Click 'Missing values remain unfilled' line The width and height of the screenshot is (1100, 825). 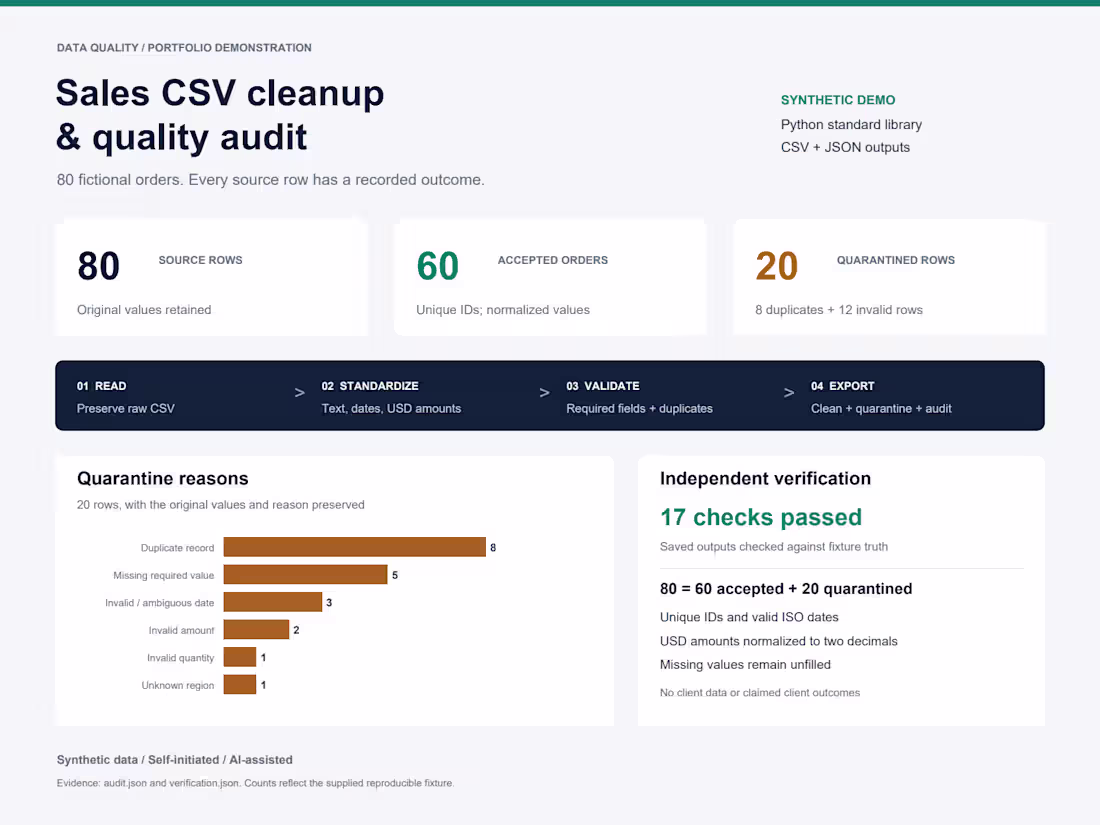tap(745, 664)
